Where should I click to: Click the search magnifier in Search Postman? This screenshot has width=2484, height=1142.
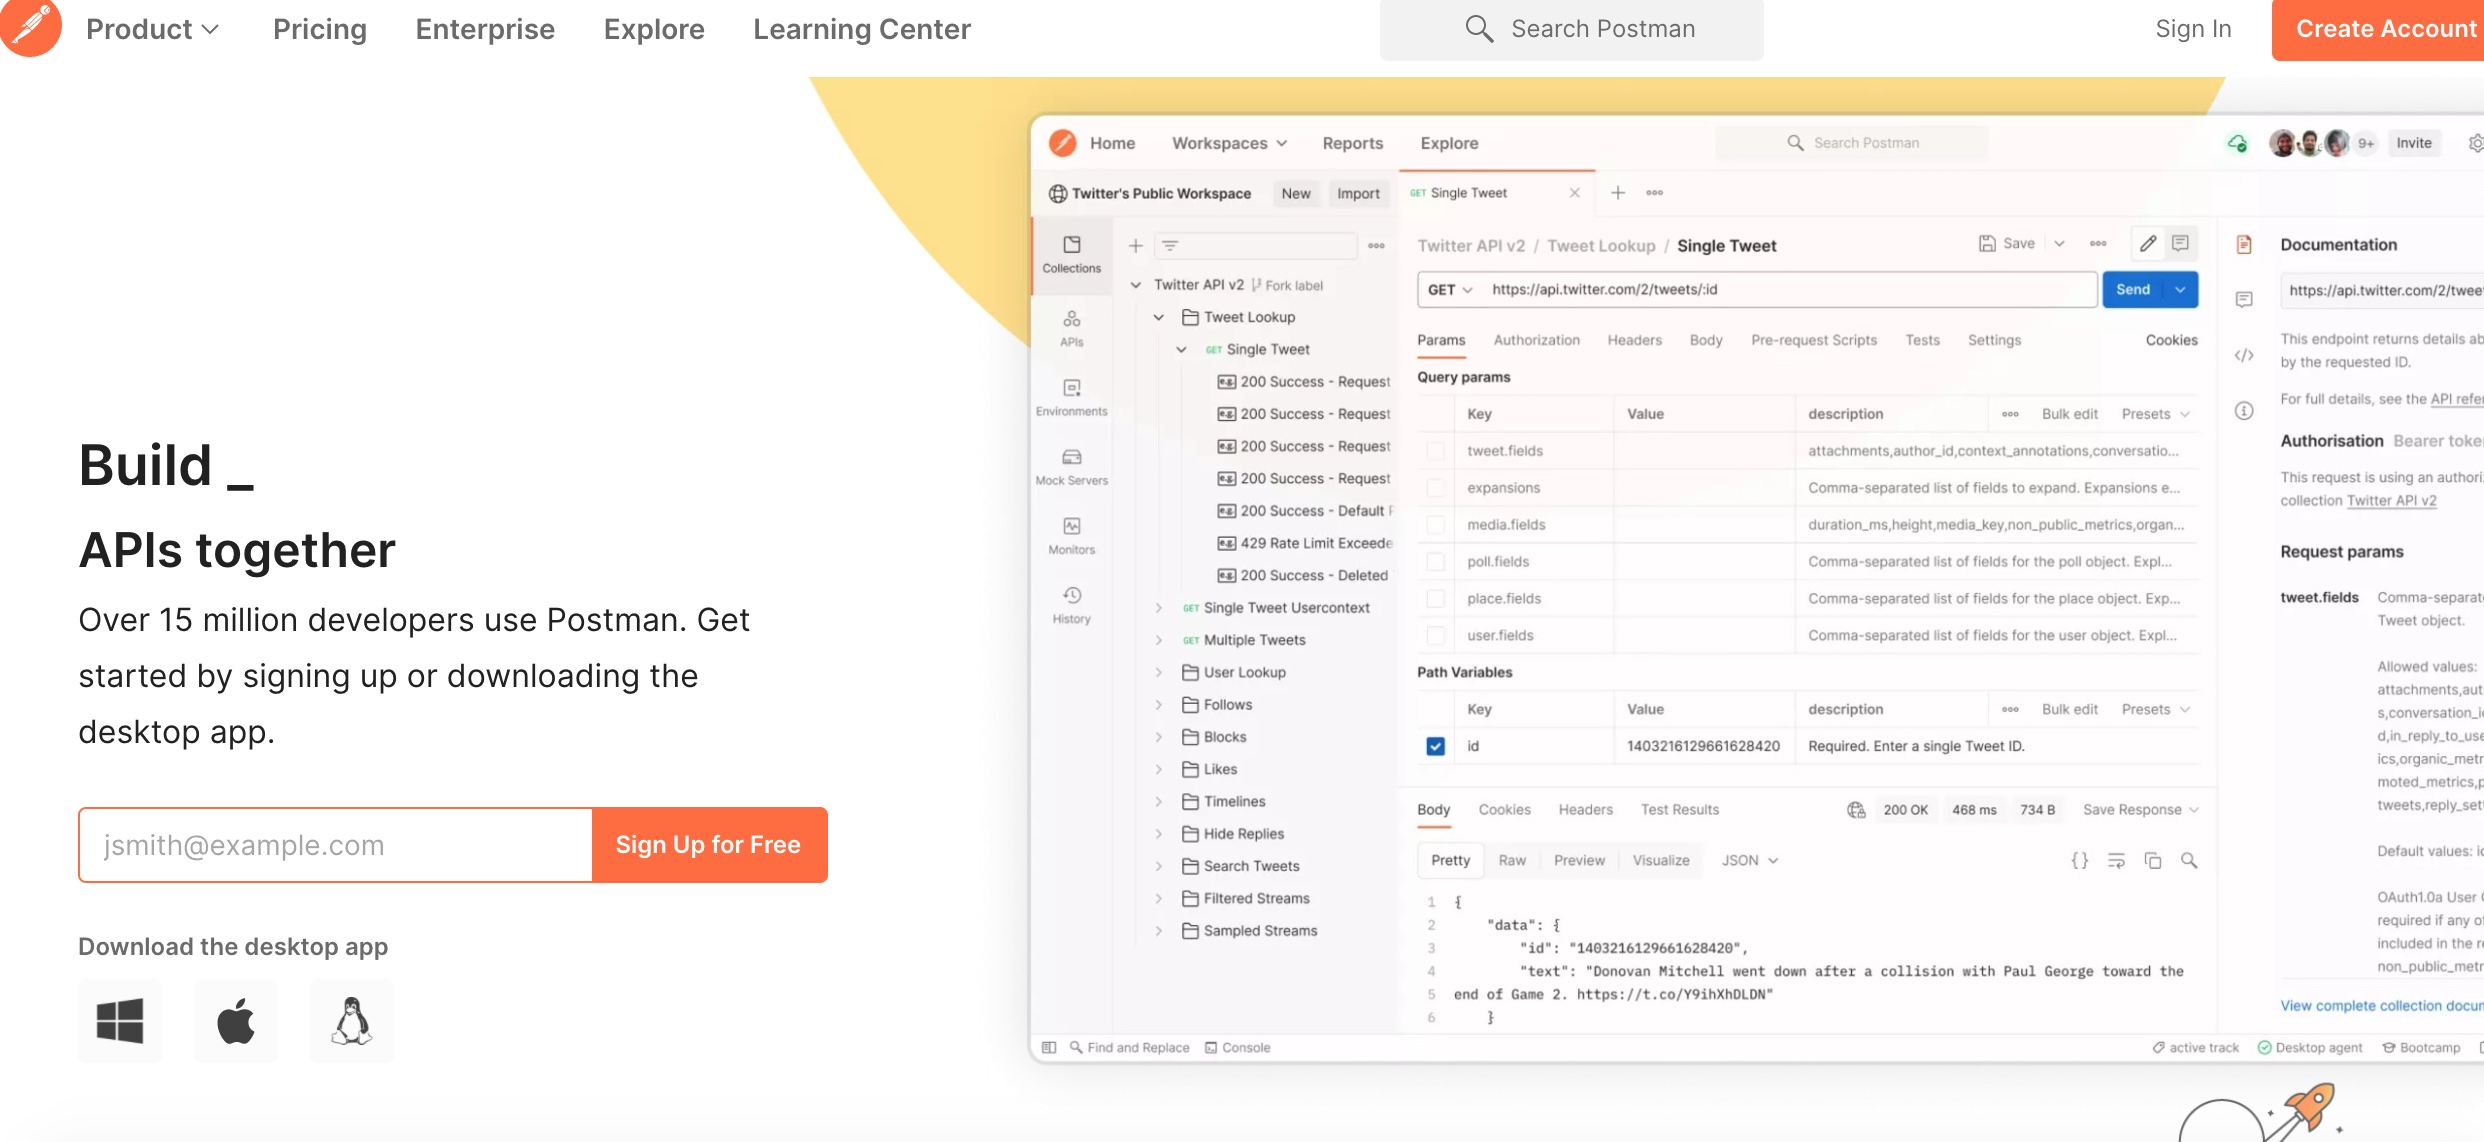point(1479,28)
